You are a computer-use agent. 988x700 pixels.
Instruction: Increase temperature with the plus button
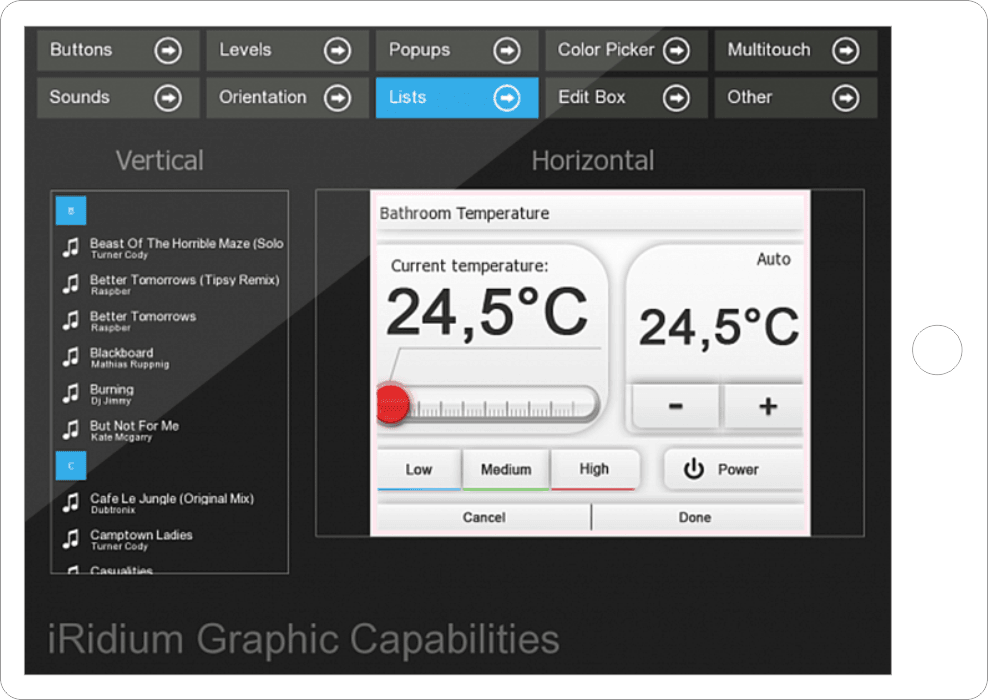767,406
